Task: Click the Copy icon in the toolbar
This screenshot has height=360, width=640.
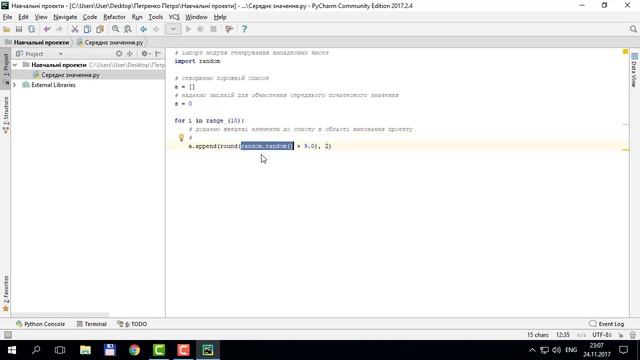Action: click(87, 29)
